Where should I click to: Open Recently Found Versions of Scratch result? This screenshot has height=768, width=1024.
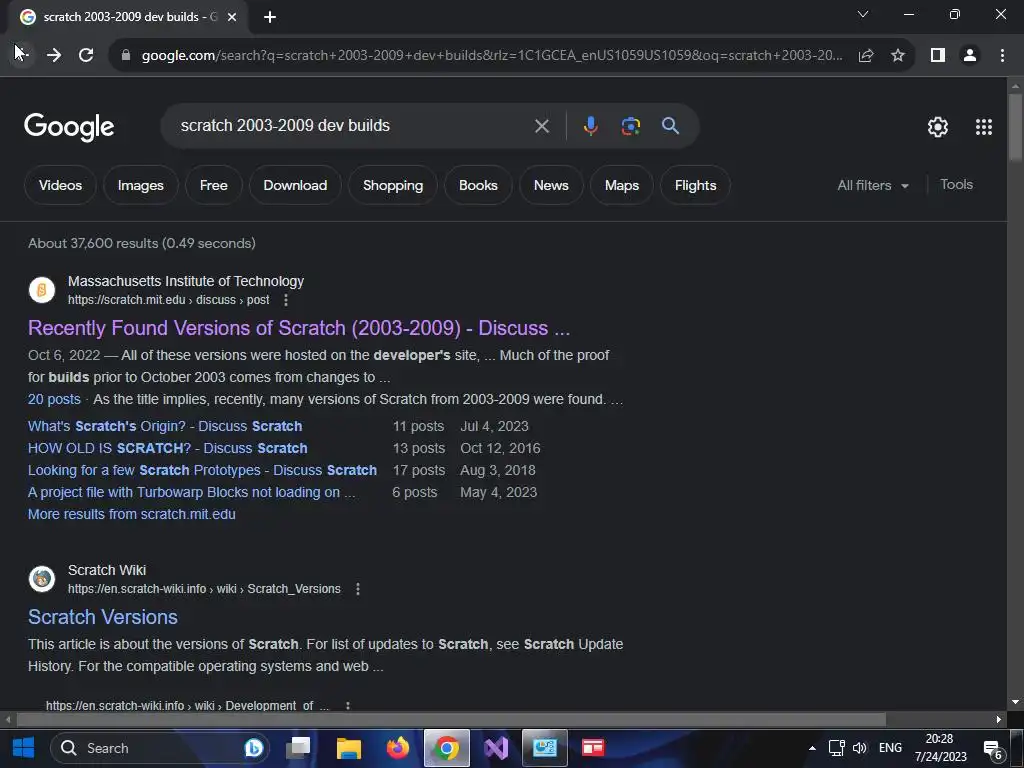pos(299,328)
